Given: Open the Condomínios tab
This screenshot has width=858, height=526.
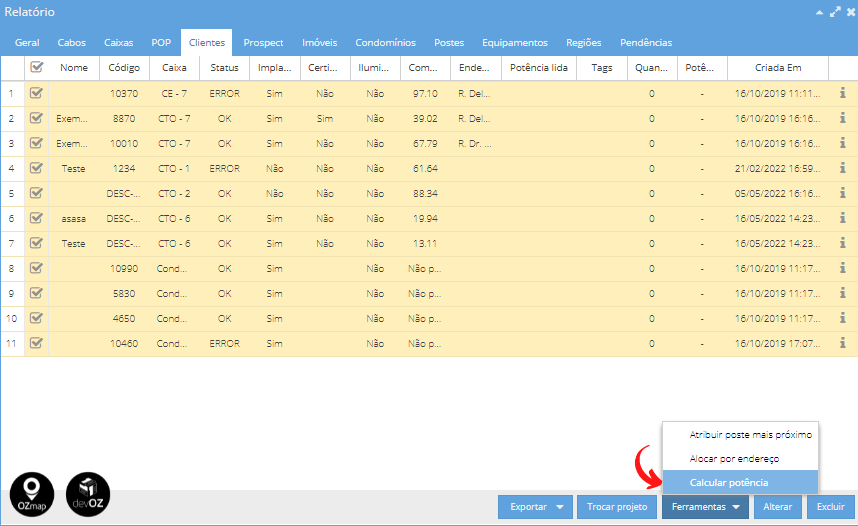Looking at the screenshot, I should (386, 43).
